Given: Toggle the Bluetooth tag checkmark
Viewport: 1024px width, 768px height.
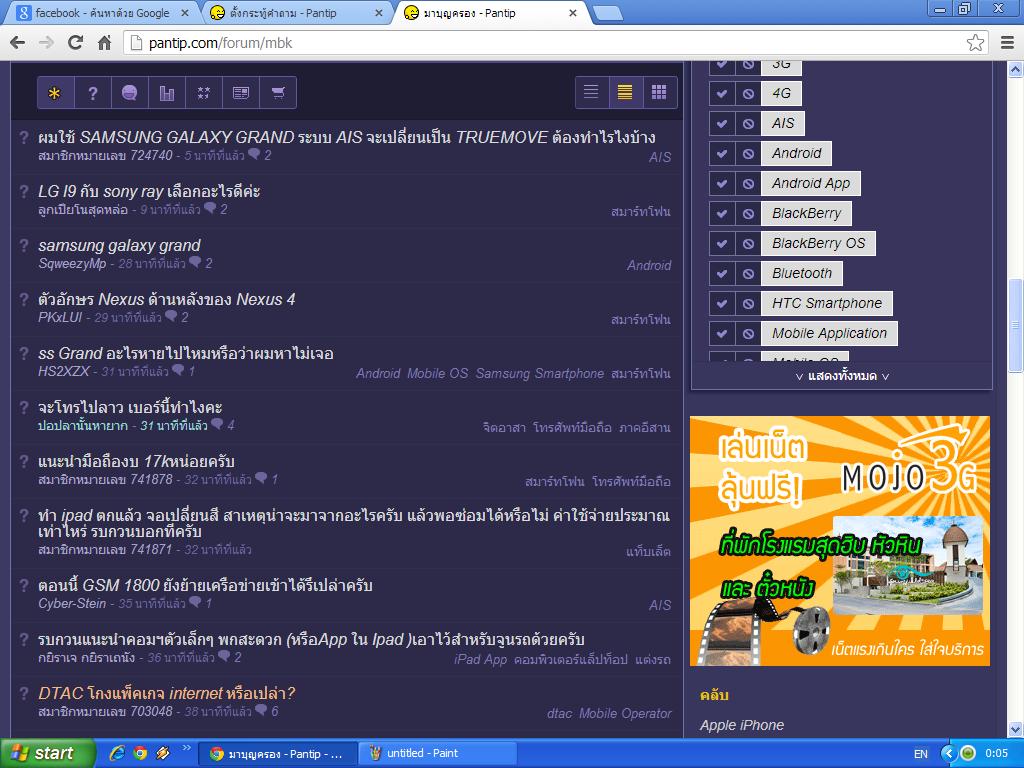Looking at the screenshot, I should 722,274.
